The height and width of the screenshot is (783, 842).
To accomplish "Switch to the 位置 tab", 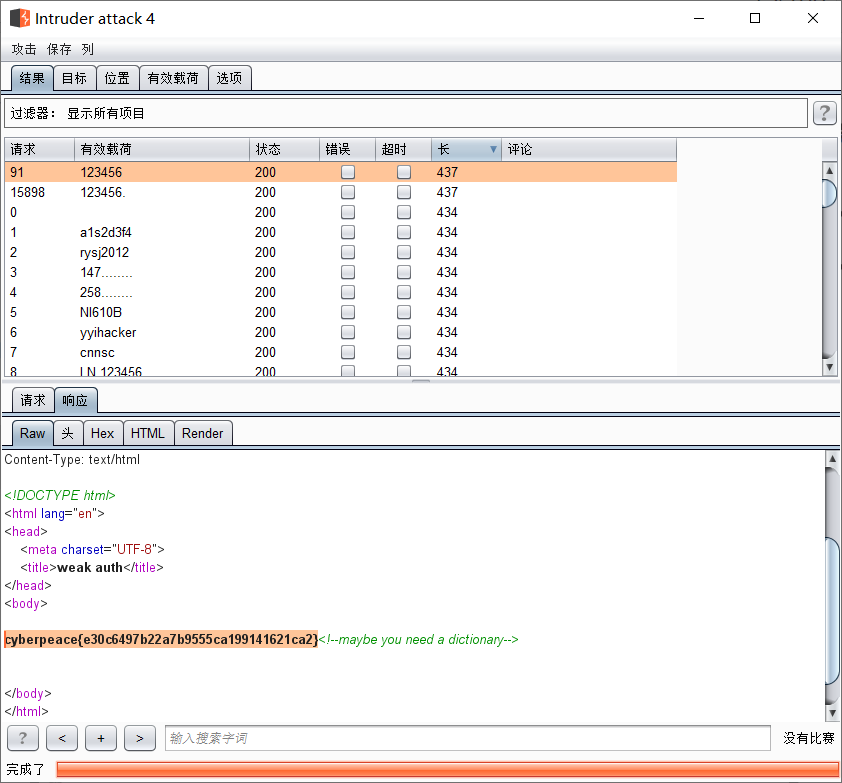I will click(x=118, y=78).
